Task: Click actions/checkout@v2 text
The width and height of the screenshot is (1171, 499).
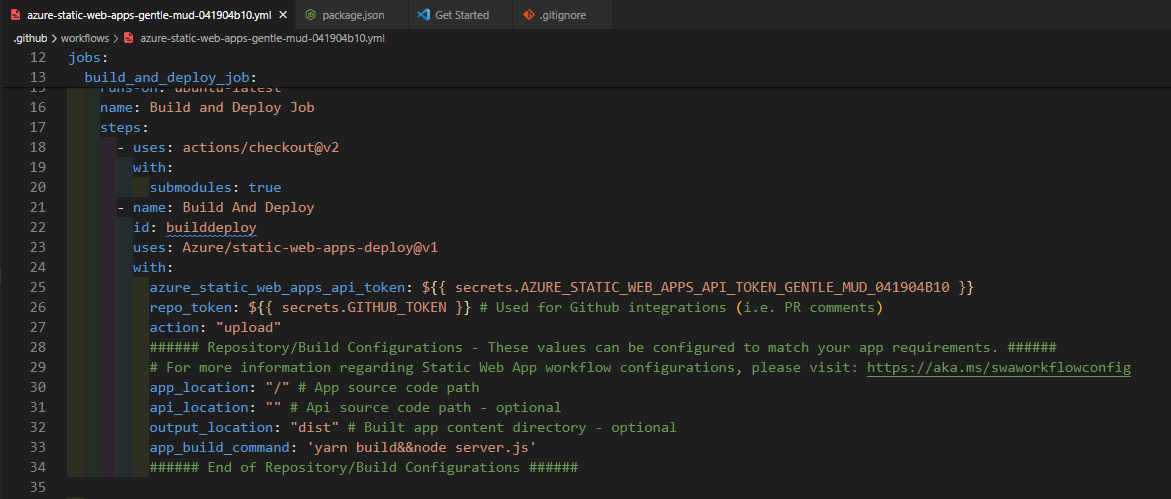Action: click(261, 148)
